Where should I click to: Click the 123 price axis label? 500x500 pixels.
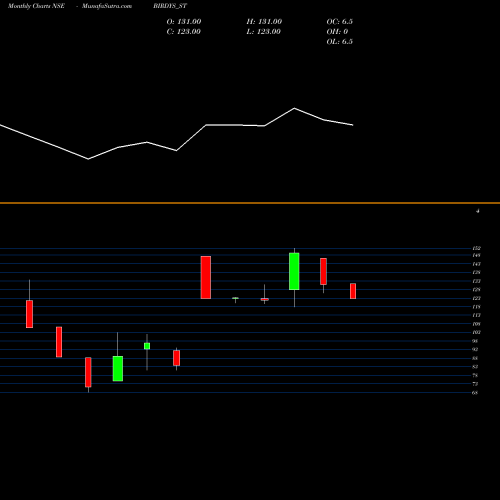pyautogui.click(x=476, y=298)
